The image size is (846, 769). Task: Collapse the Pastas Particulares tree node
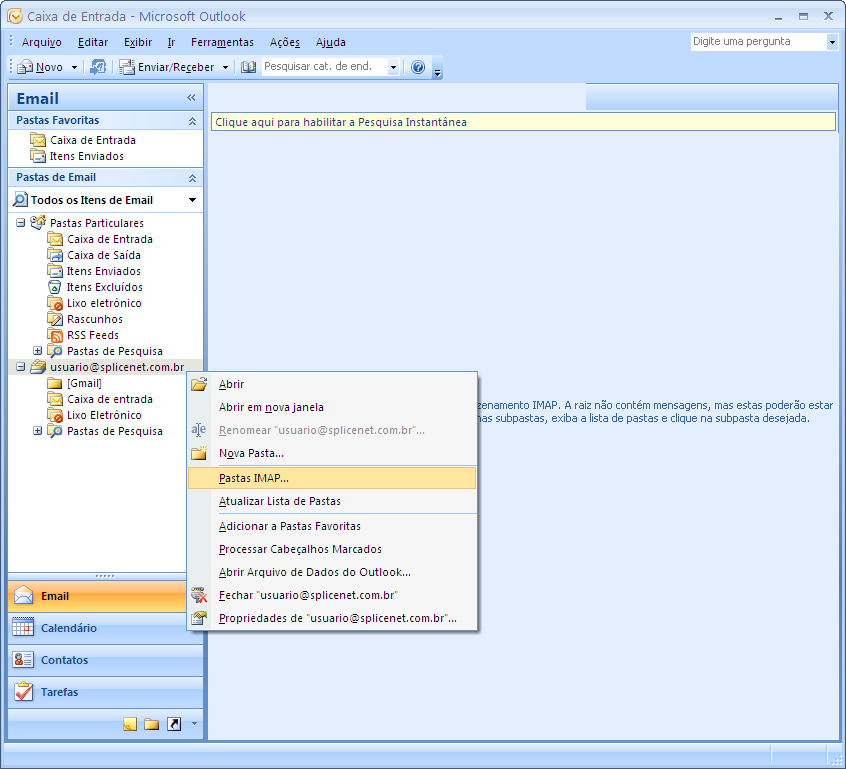click(x=21, y=222)
